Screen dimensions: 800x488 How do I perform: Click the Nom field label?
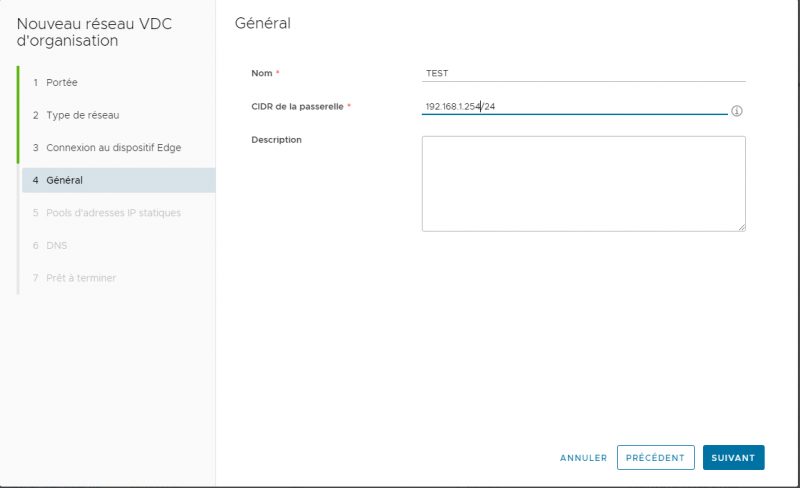click(x=262, y=73)
